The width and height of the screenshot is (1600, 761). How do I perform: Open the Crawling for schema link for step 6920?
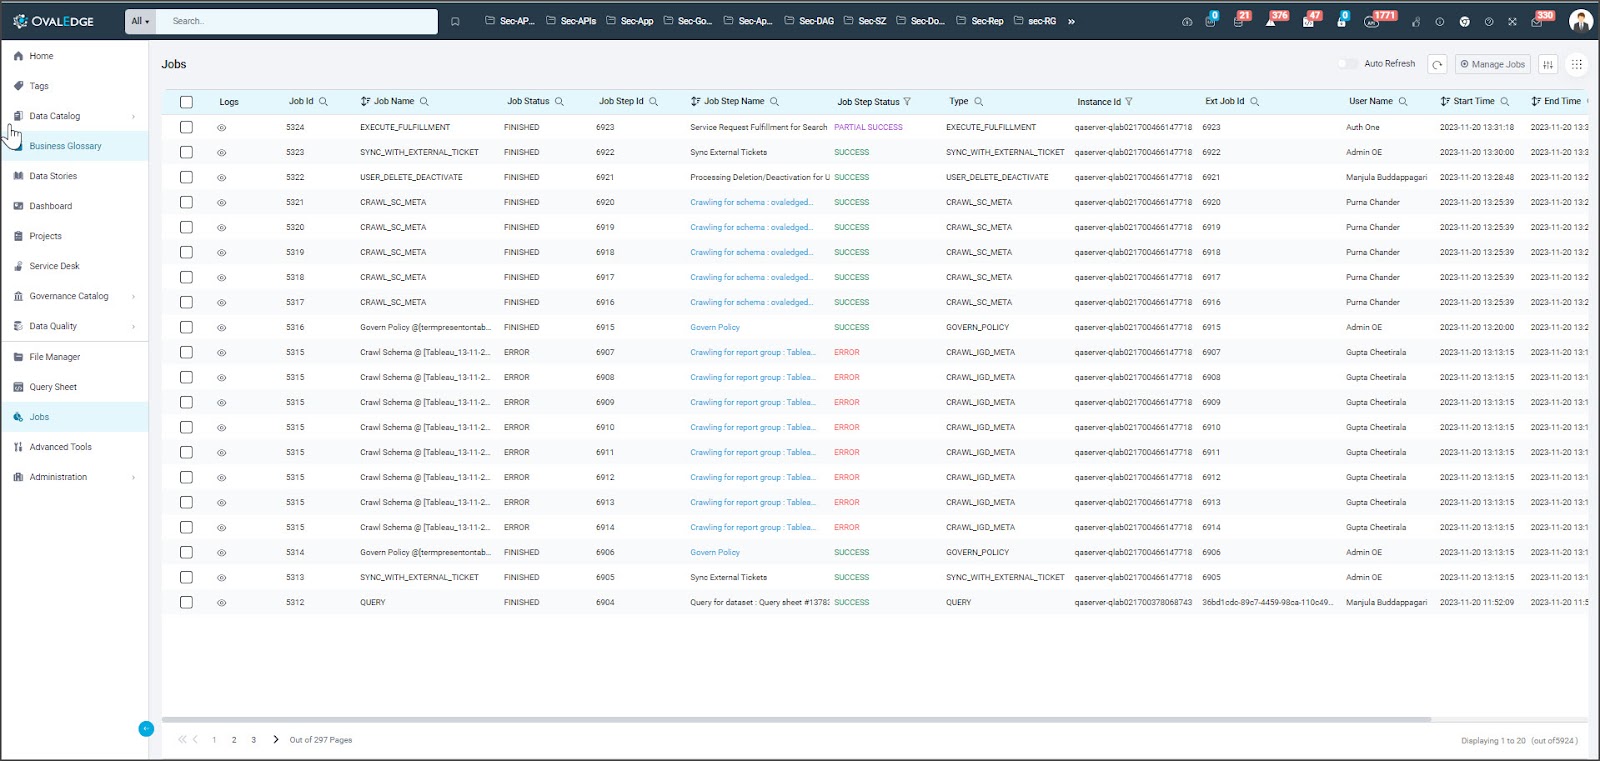click(x=751, y=202)
